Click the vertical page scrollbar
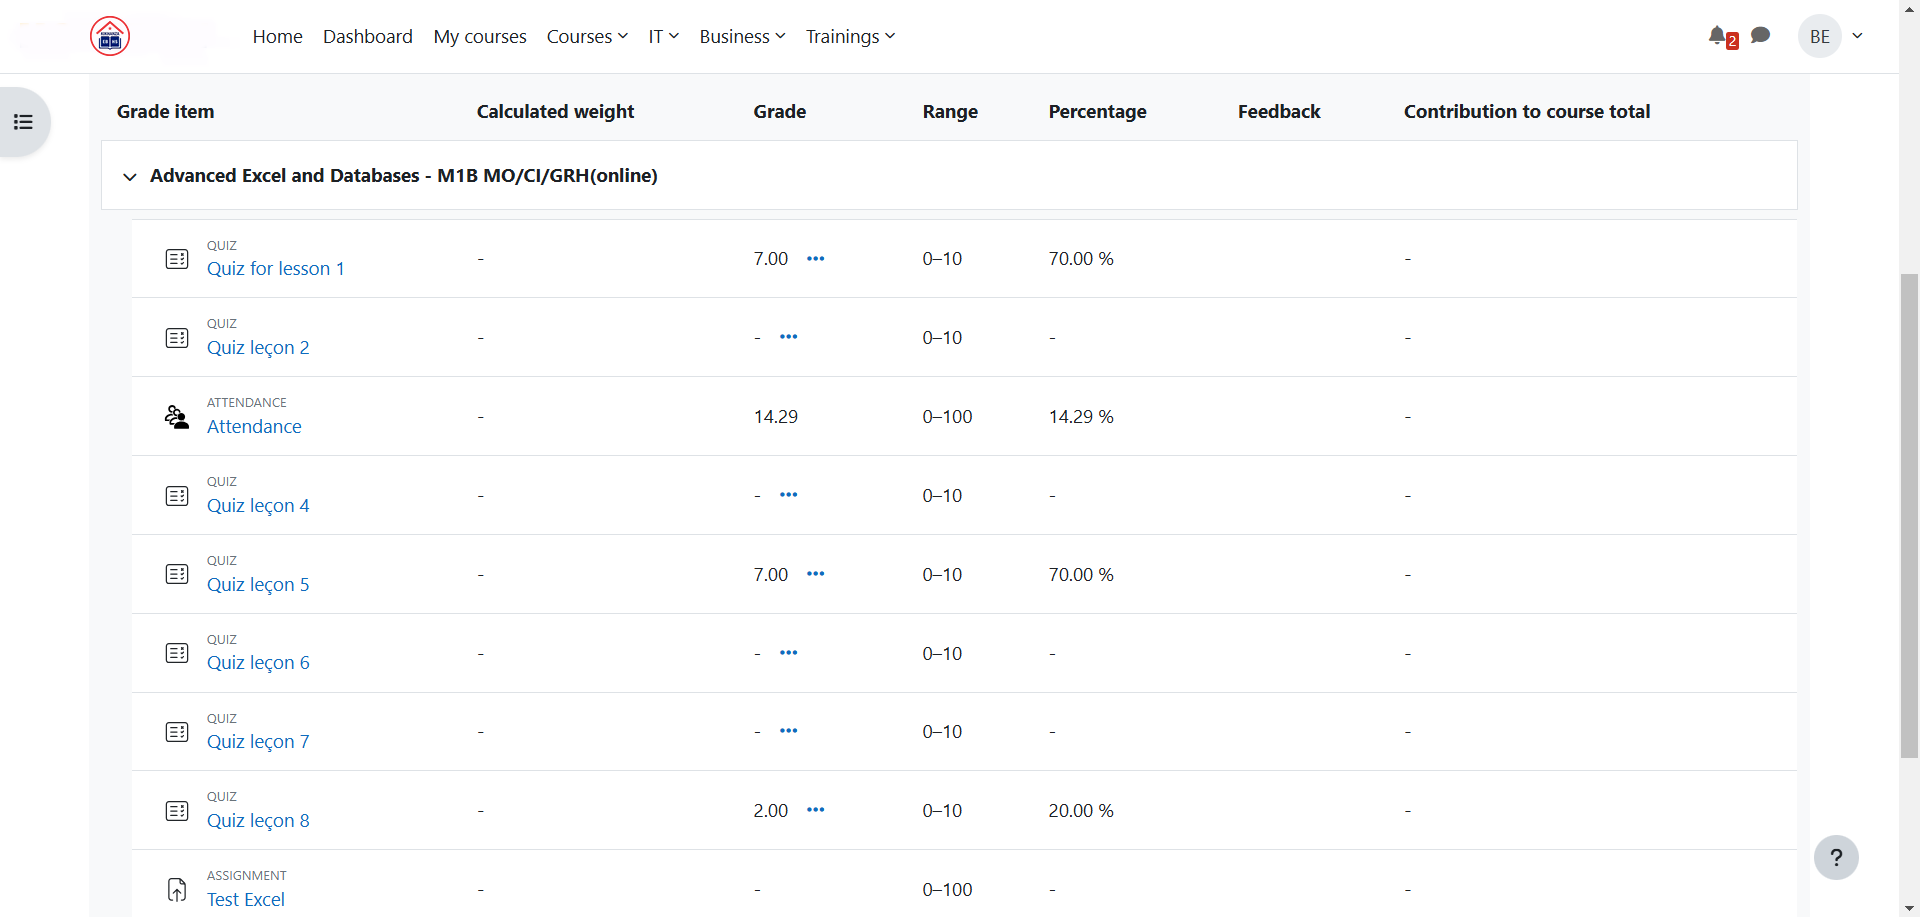The width and height of the screenshot is (1920, 917). tap(1909, 500)
